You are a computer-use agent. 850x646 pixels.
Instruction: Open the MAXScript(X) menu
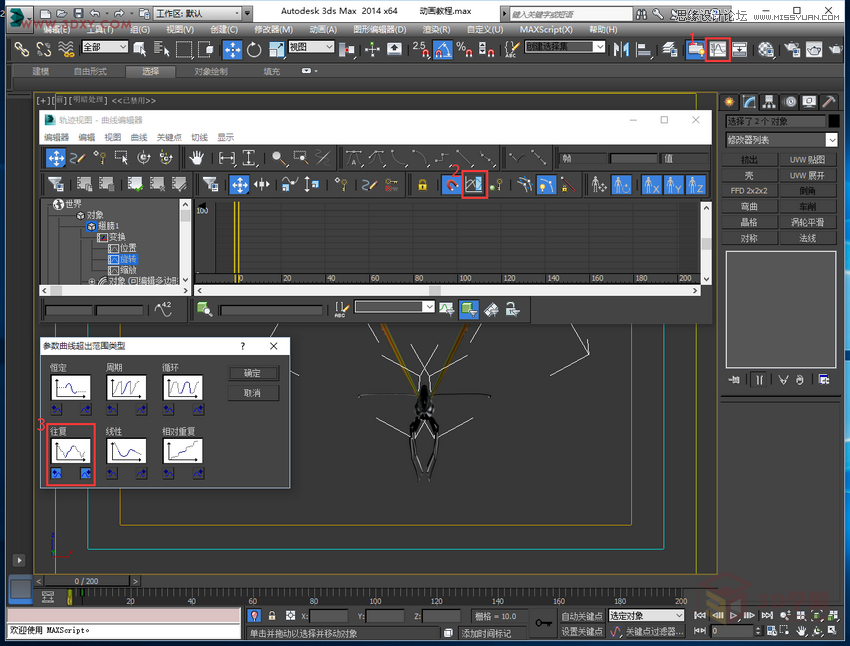(x=546, y=30)
